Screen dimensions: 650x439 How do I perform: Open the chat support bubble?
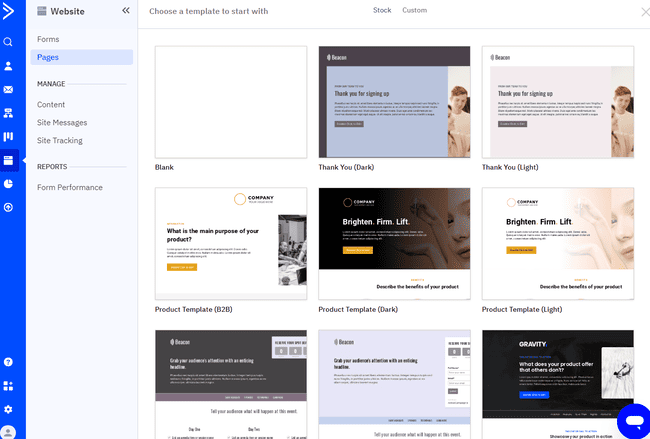click(632, 418)
